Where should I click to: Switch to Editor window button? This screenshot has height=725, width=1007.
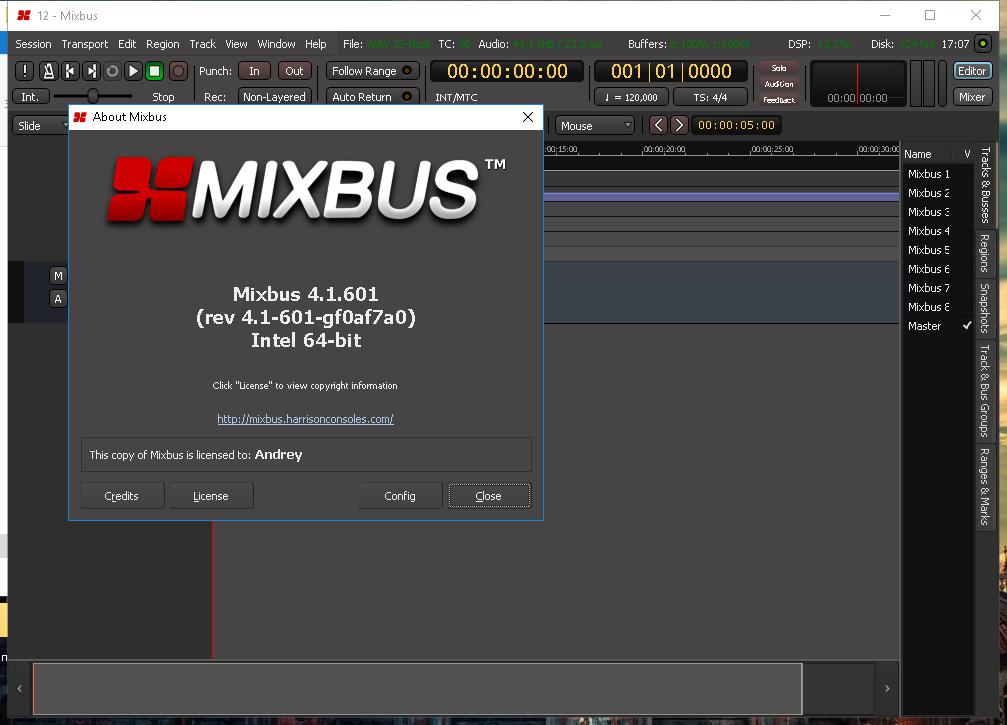[972, 71]
